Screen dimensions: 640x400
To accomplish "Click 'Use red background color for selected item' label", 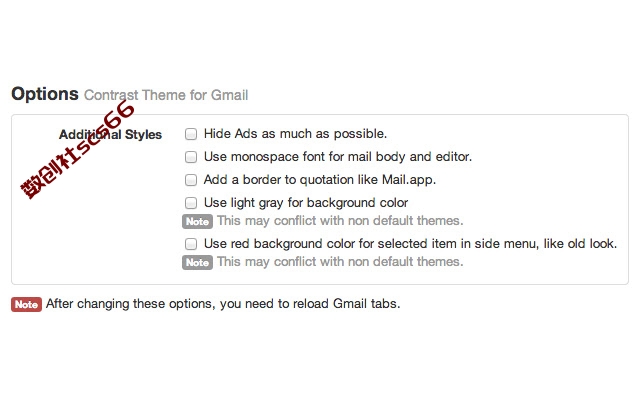I will coord(410,244).
